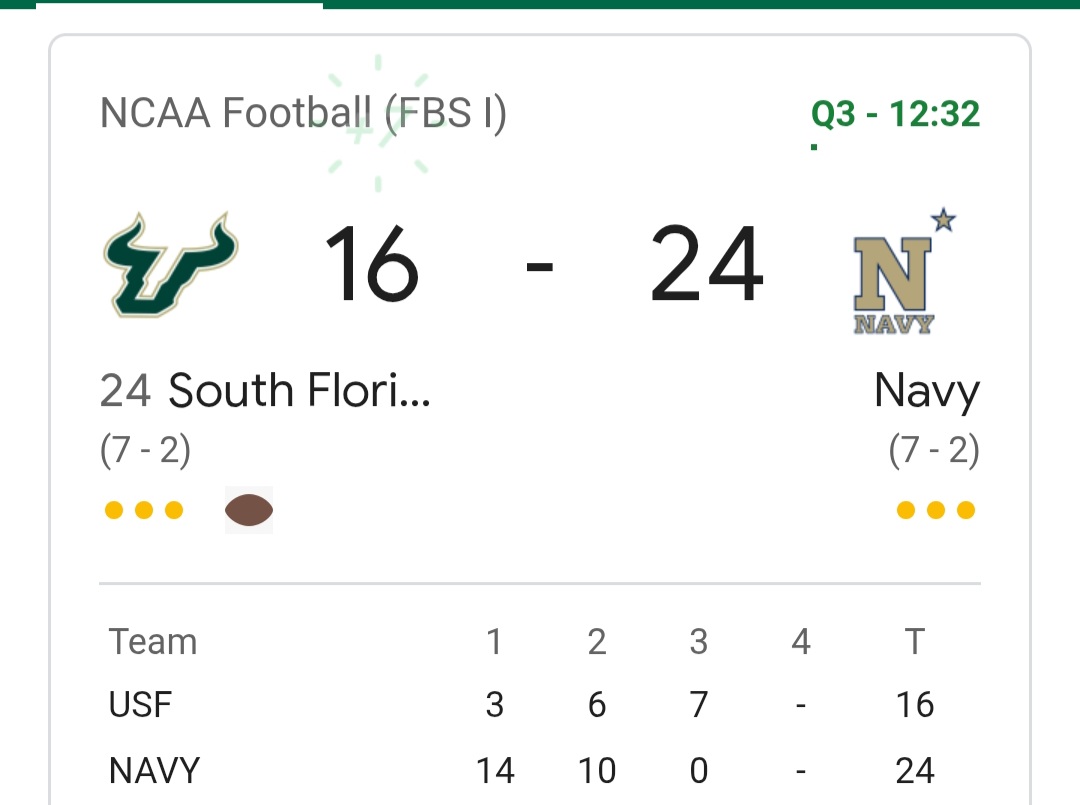1080x805 pixels.
Task: Select the active tab underline at top
Action: [x=179, y=4]
